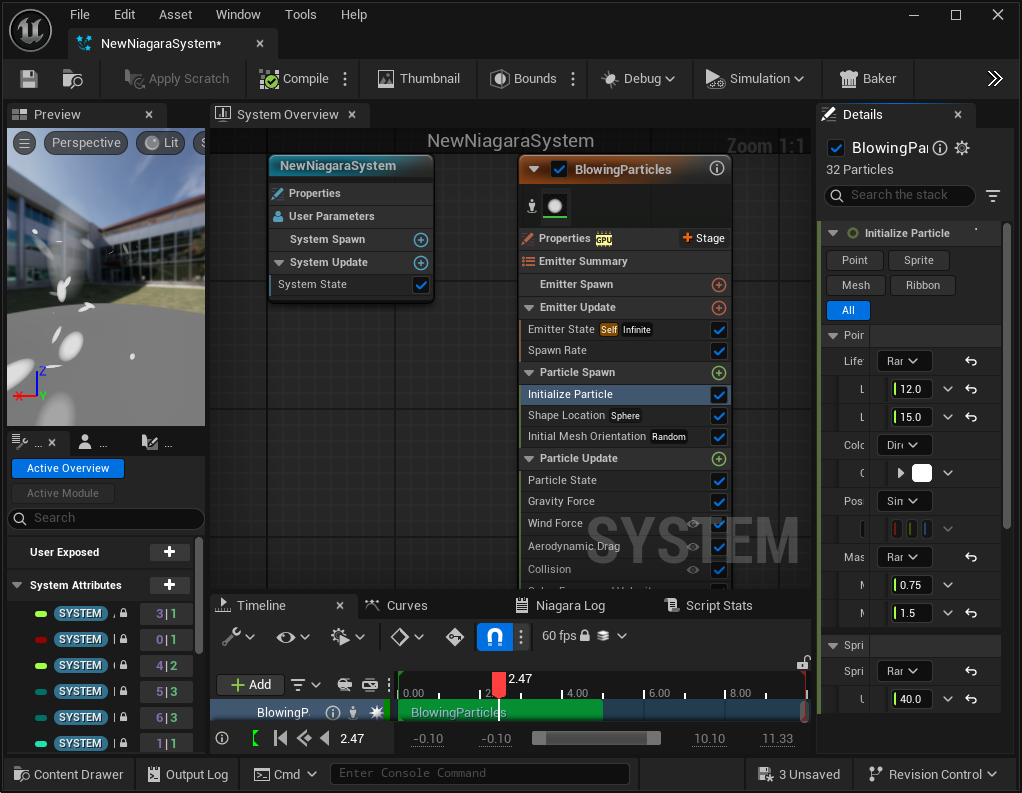Expand the toolbar overflow chevrons
Screen dimensions: 1022x793
[995, 79]
